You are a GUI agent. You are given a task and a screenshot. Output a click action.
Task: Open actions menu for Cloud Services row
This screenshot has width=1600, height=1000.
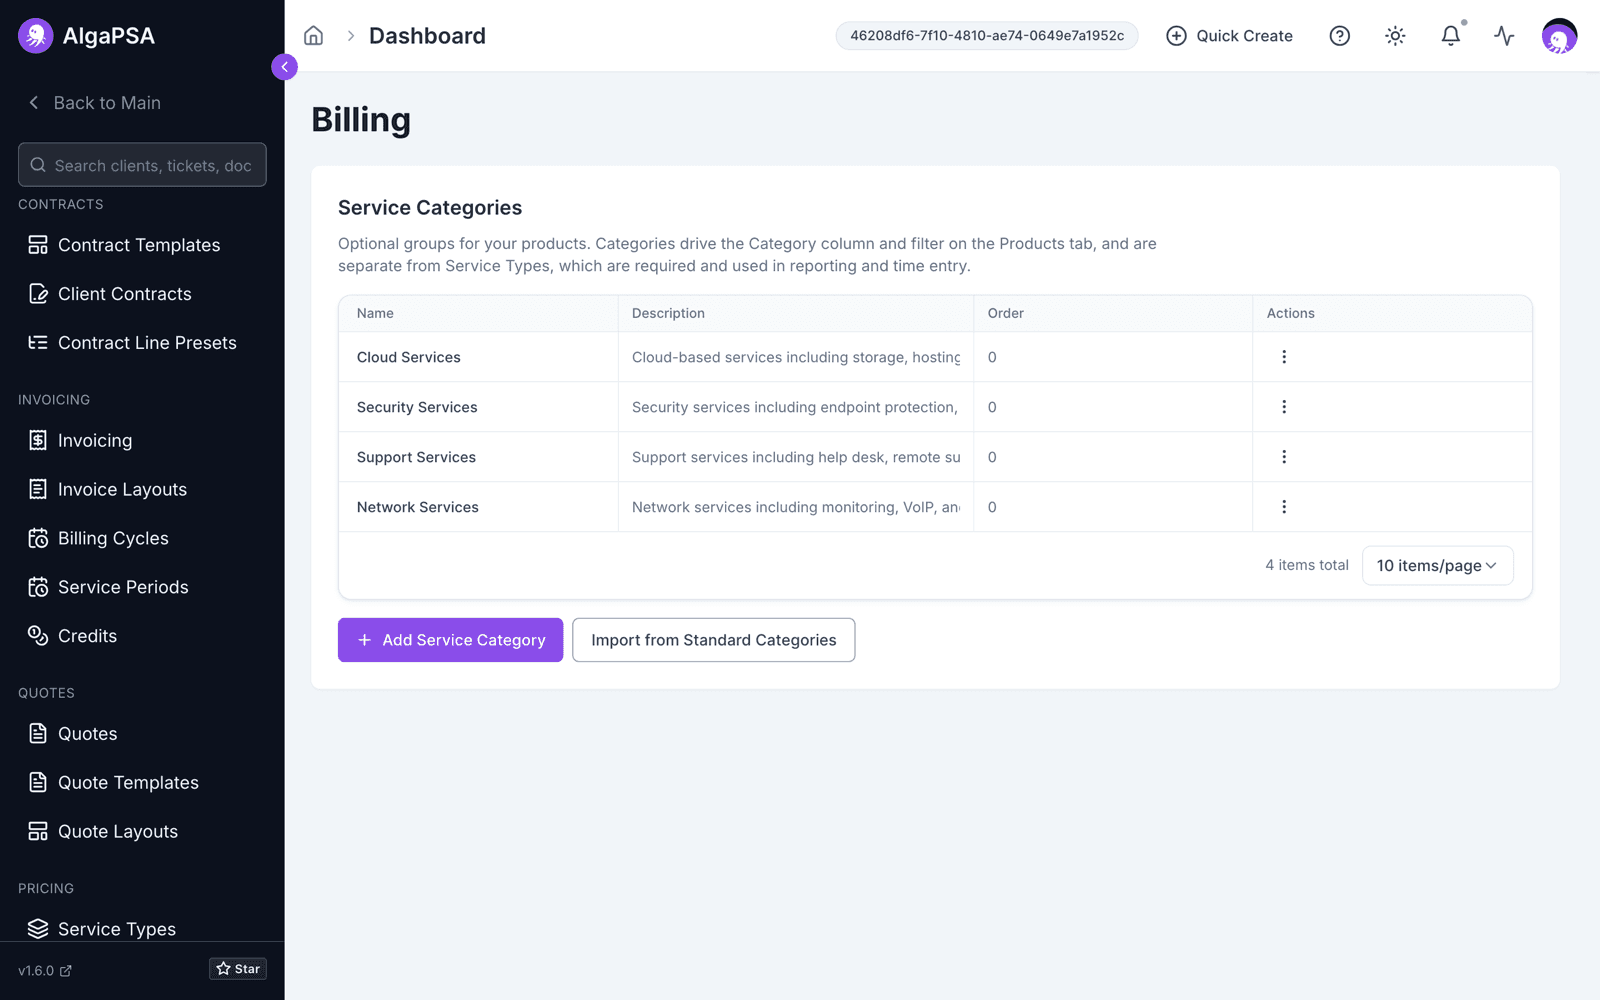[x=1284, y=357]
